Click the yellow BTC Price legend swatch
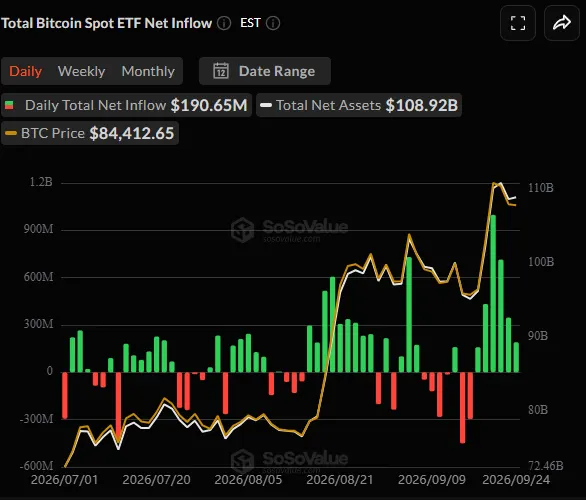 11,133
